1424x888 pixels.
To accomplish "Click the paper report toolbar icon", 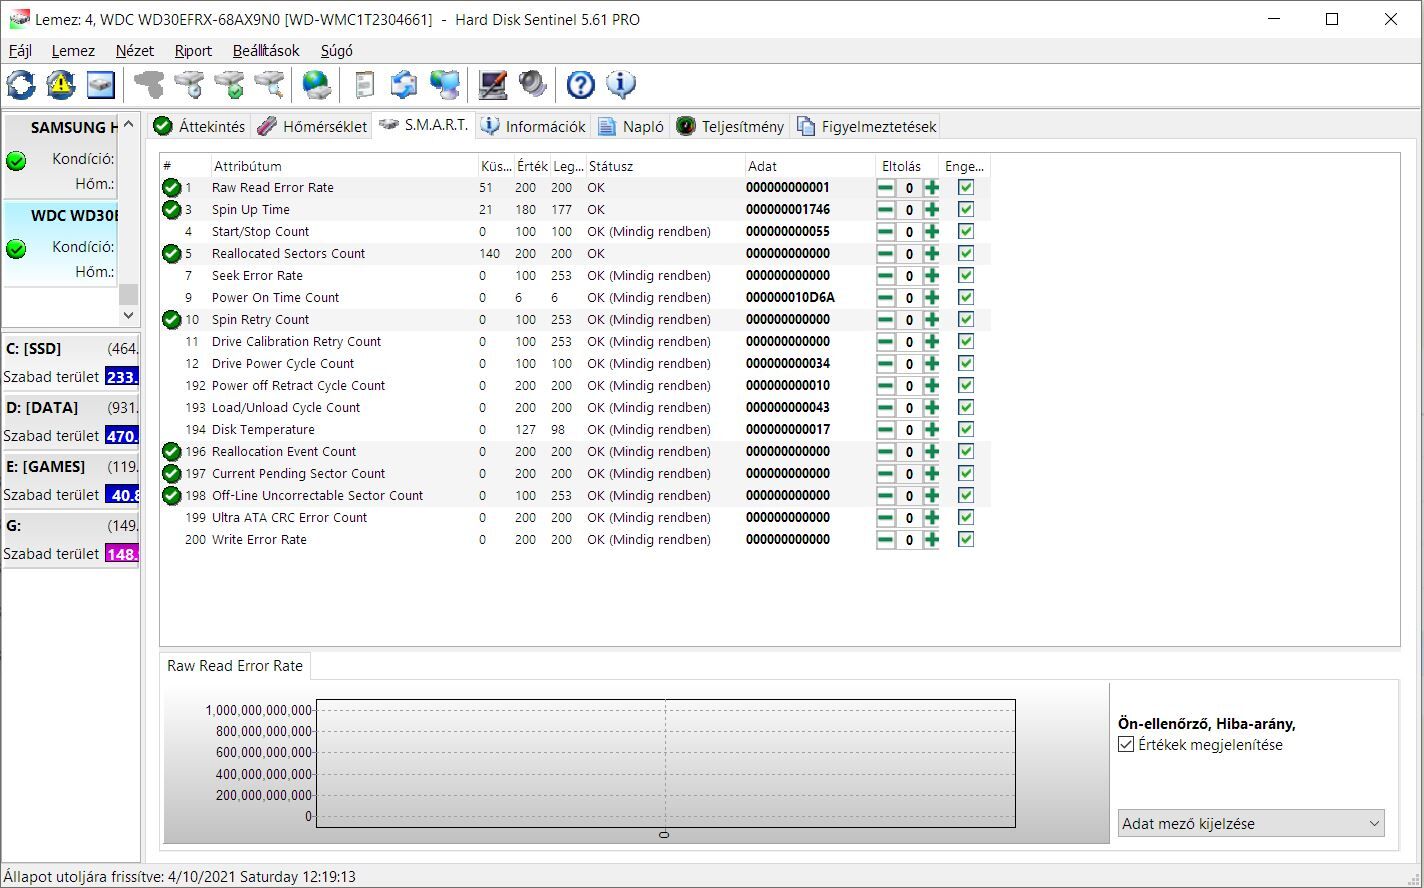I will click(364, 85).
